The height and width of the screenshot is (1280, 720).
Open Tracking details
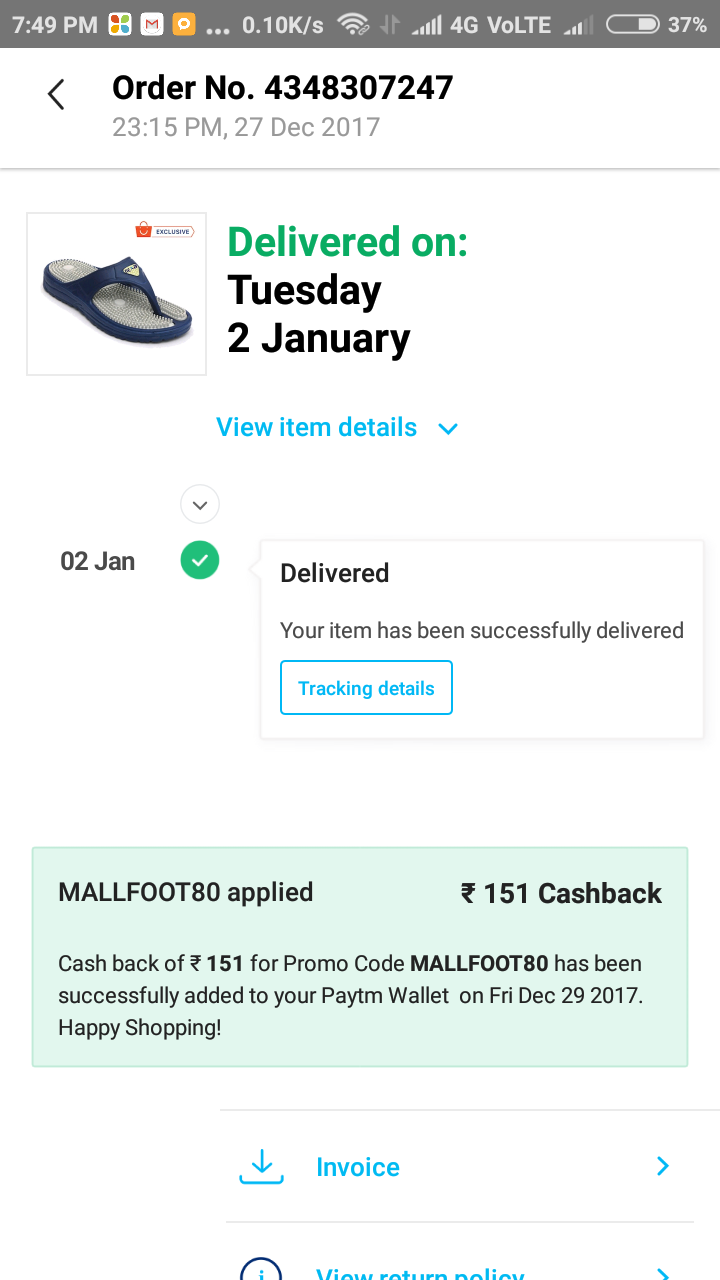pos(366,688)
